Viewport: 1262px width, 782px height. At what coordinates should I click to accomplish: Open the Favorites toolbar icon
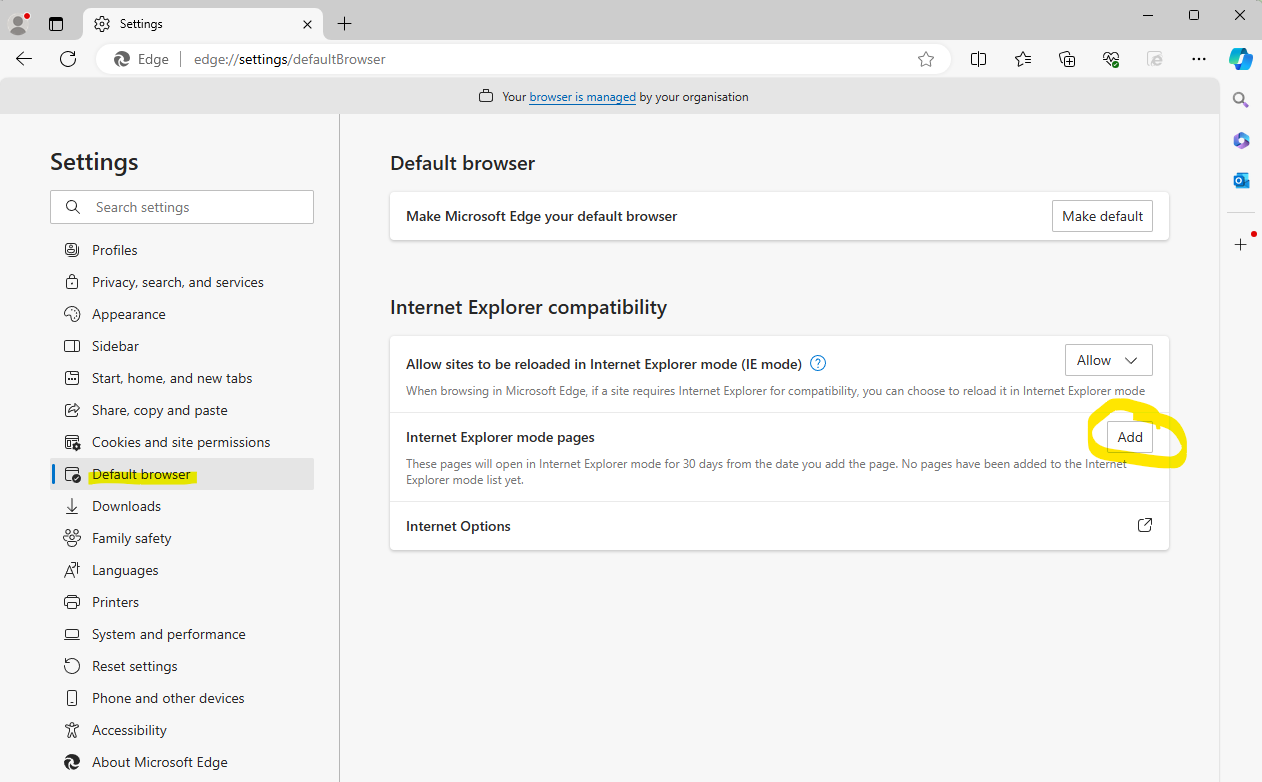pyautogui.click(x=1023, y=59)
